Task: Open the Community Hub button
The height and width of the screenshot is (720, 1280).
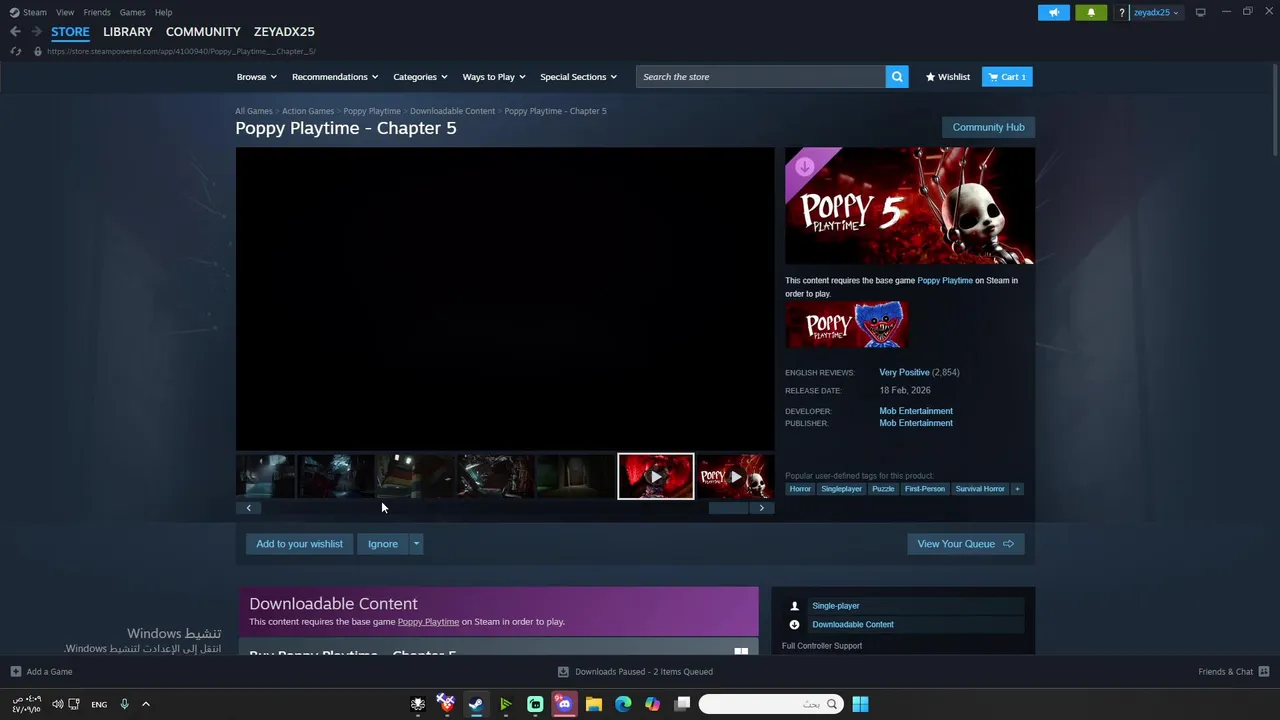Action: click(x=988, y=127)
